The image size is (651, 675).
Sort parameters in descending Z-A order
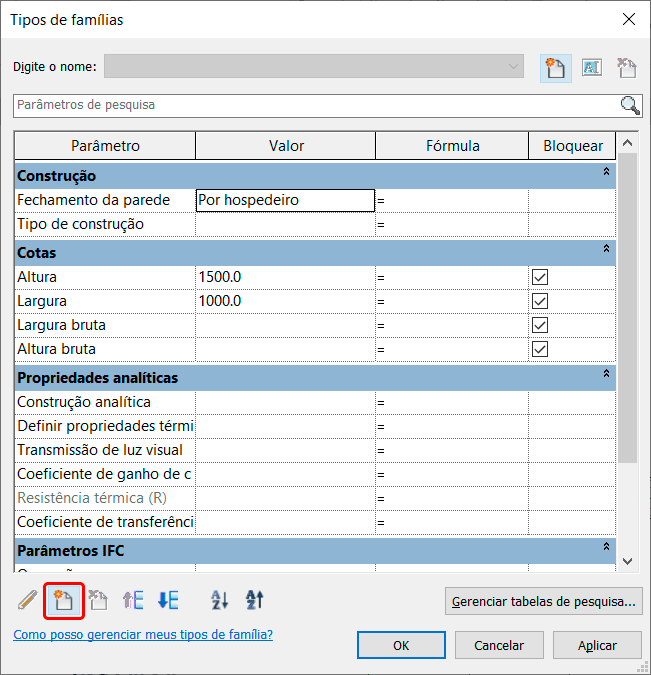[x=255, y=600]
